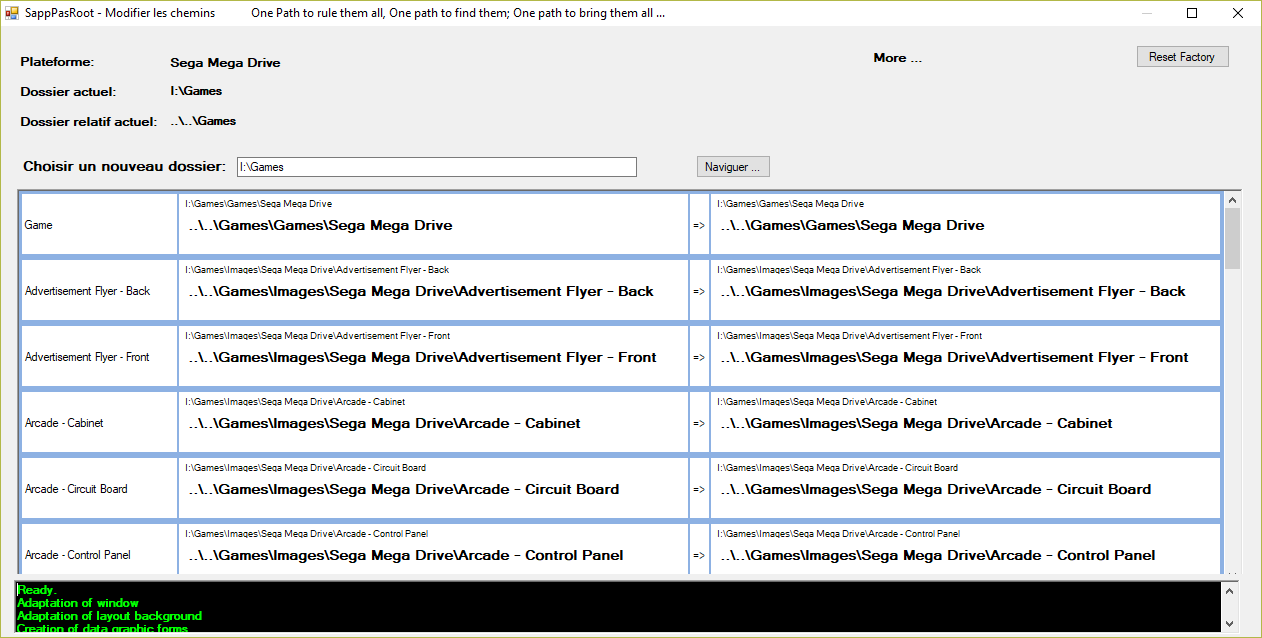Click the Dossier actuel value I:\Games
Image resolution: width=1262 pixels, height=638 pixels.
pyautogui.click(x=196, y=91)
